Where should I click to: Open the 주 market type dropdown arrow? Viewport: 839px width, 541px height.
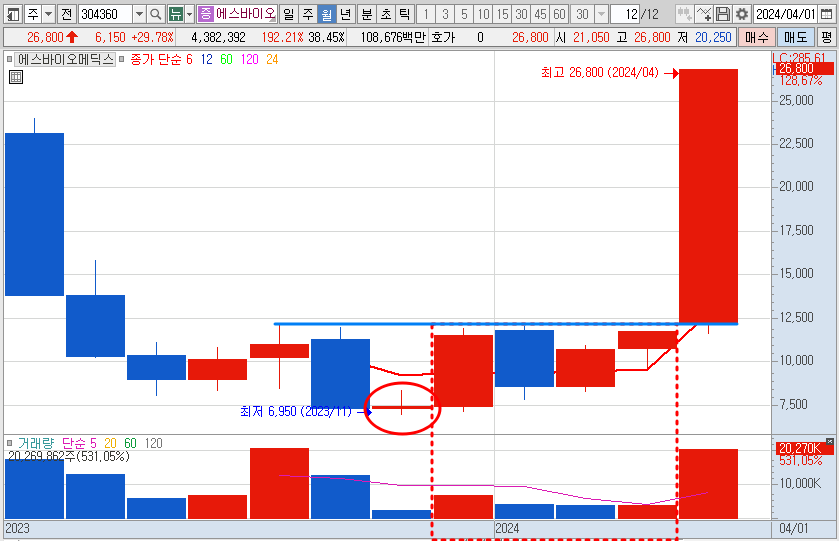[48, 14]
